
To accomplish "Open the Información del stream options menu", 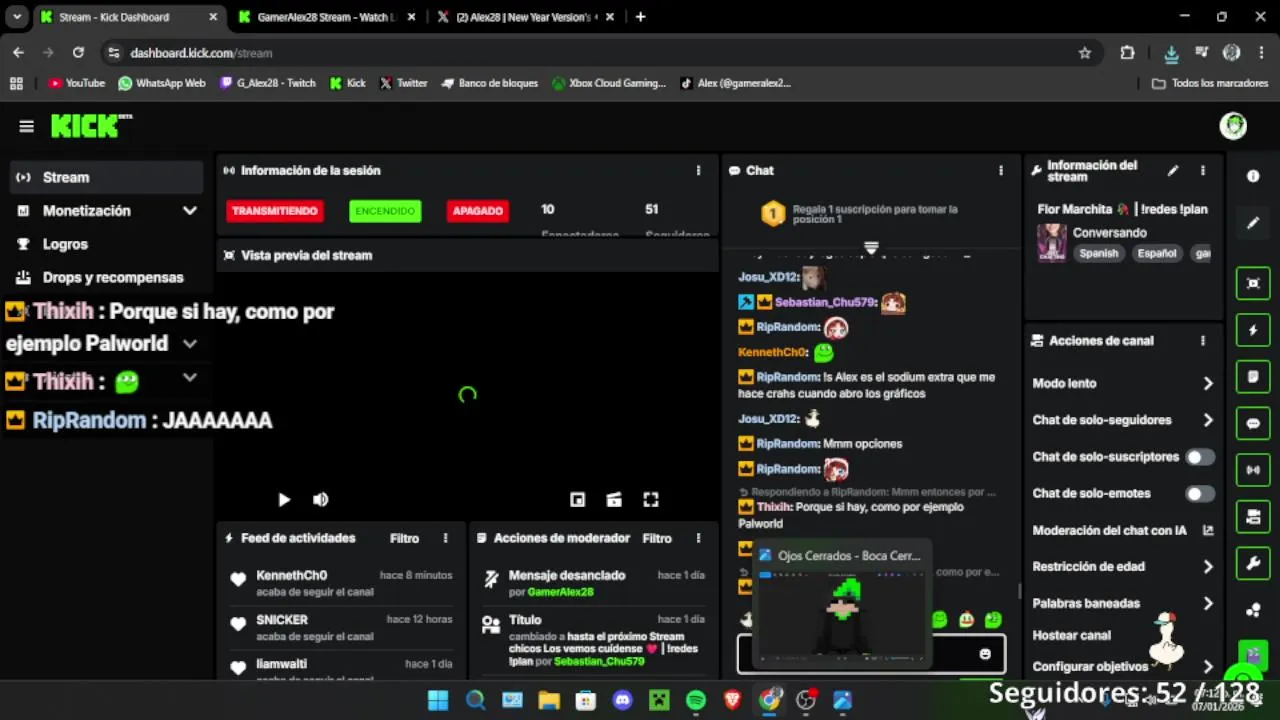I will click(1203, 171).
